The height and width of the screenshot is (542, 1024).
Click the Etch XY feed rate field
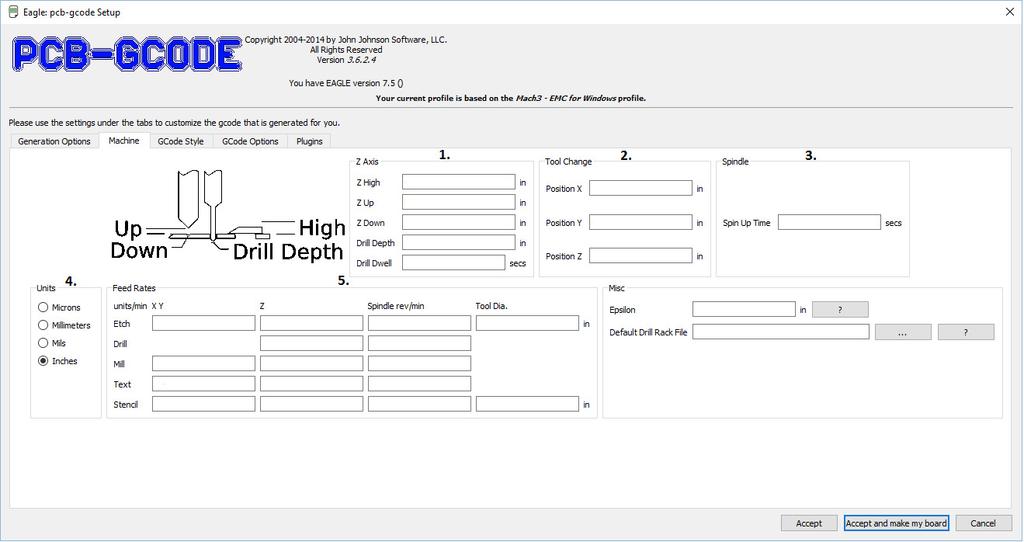tap(204, 323)
